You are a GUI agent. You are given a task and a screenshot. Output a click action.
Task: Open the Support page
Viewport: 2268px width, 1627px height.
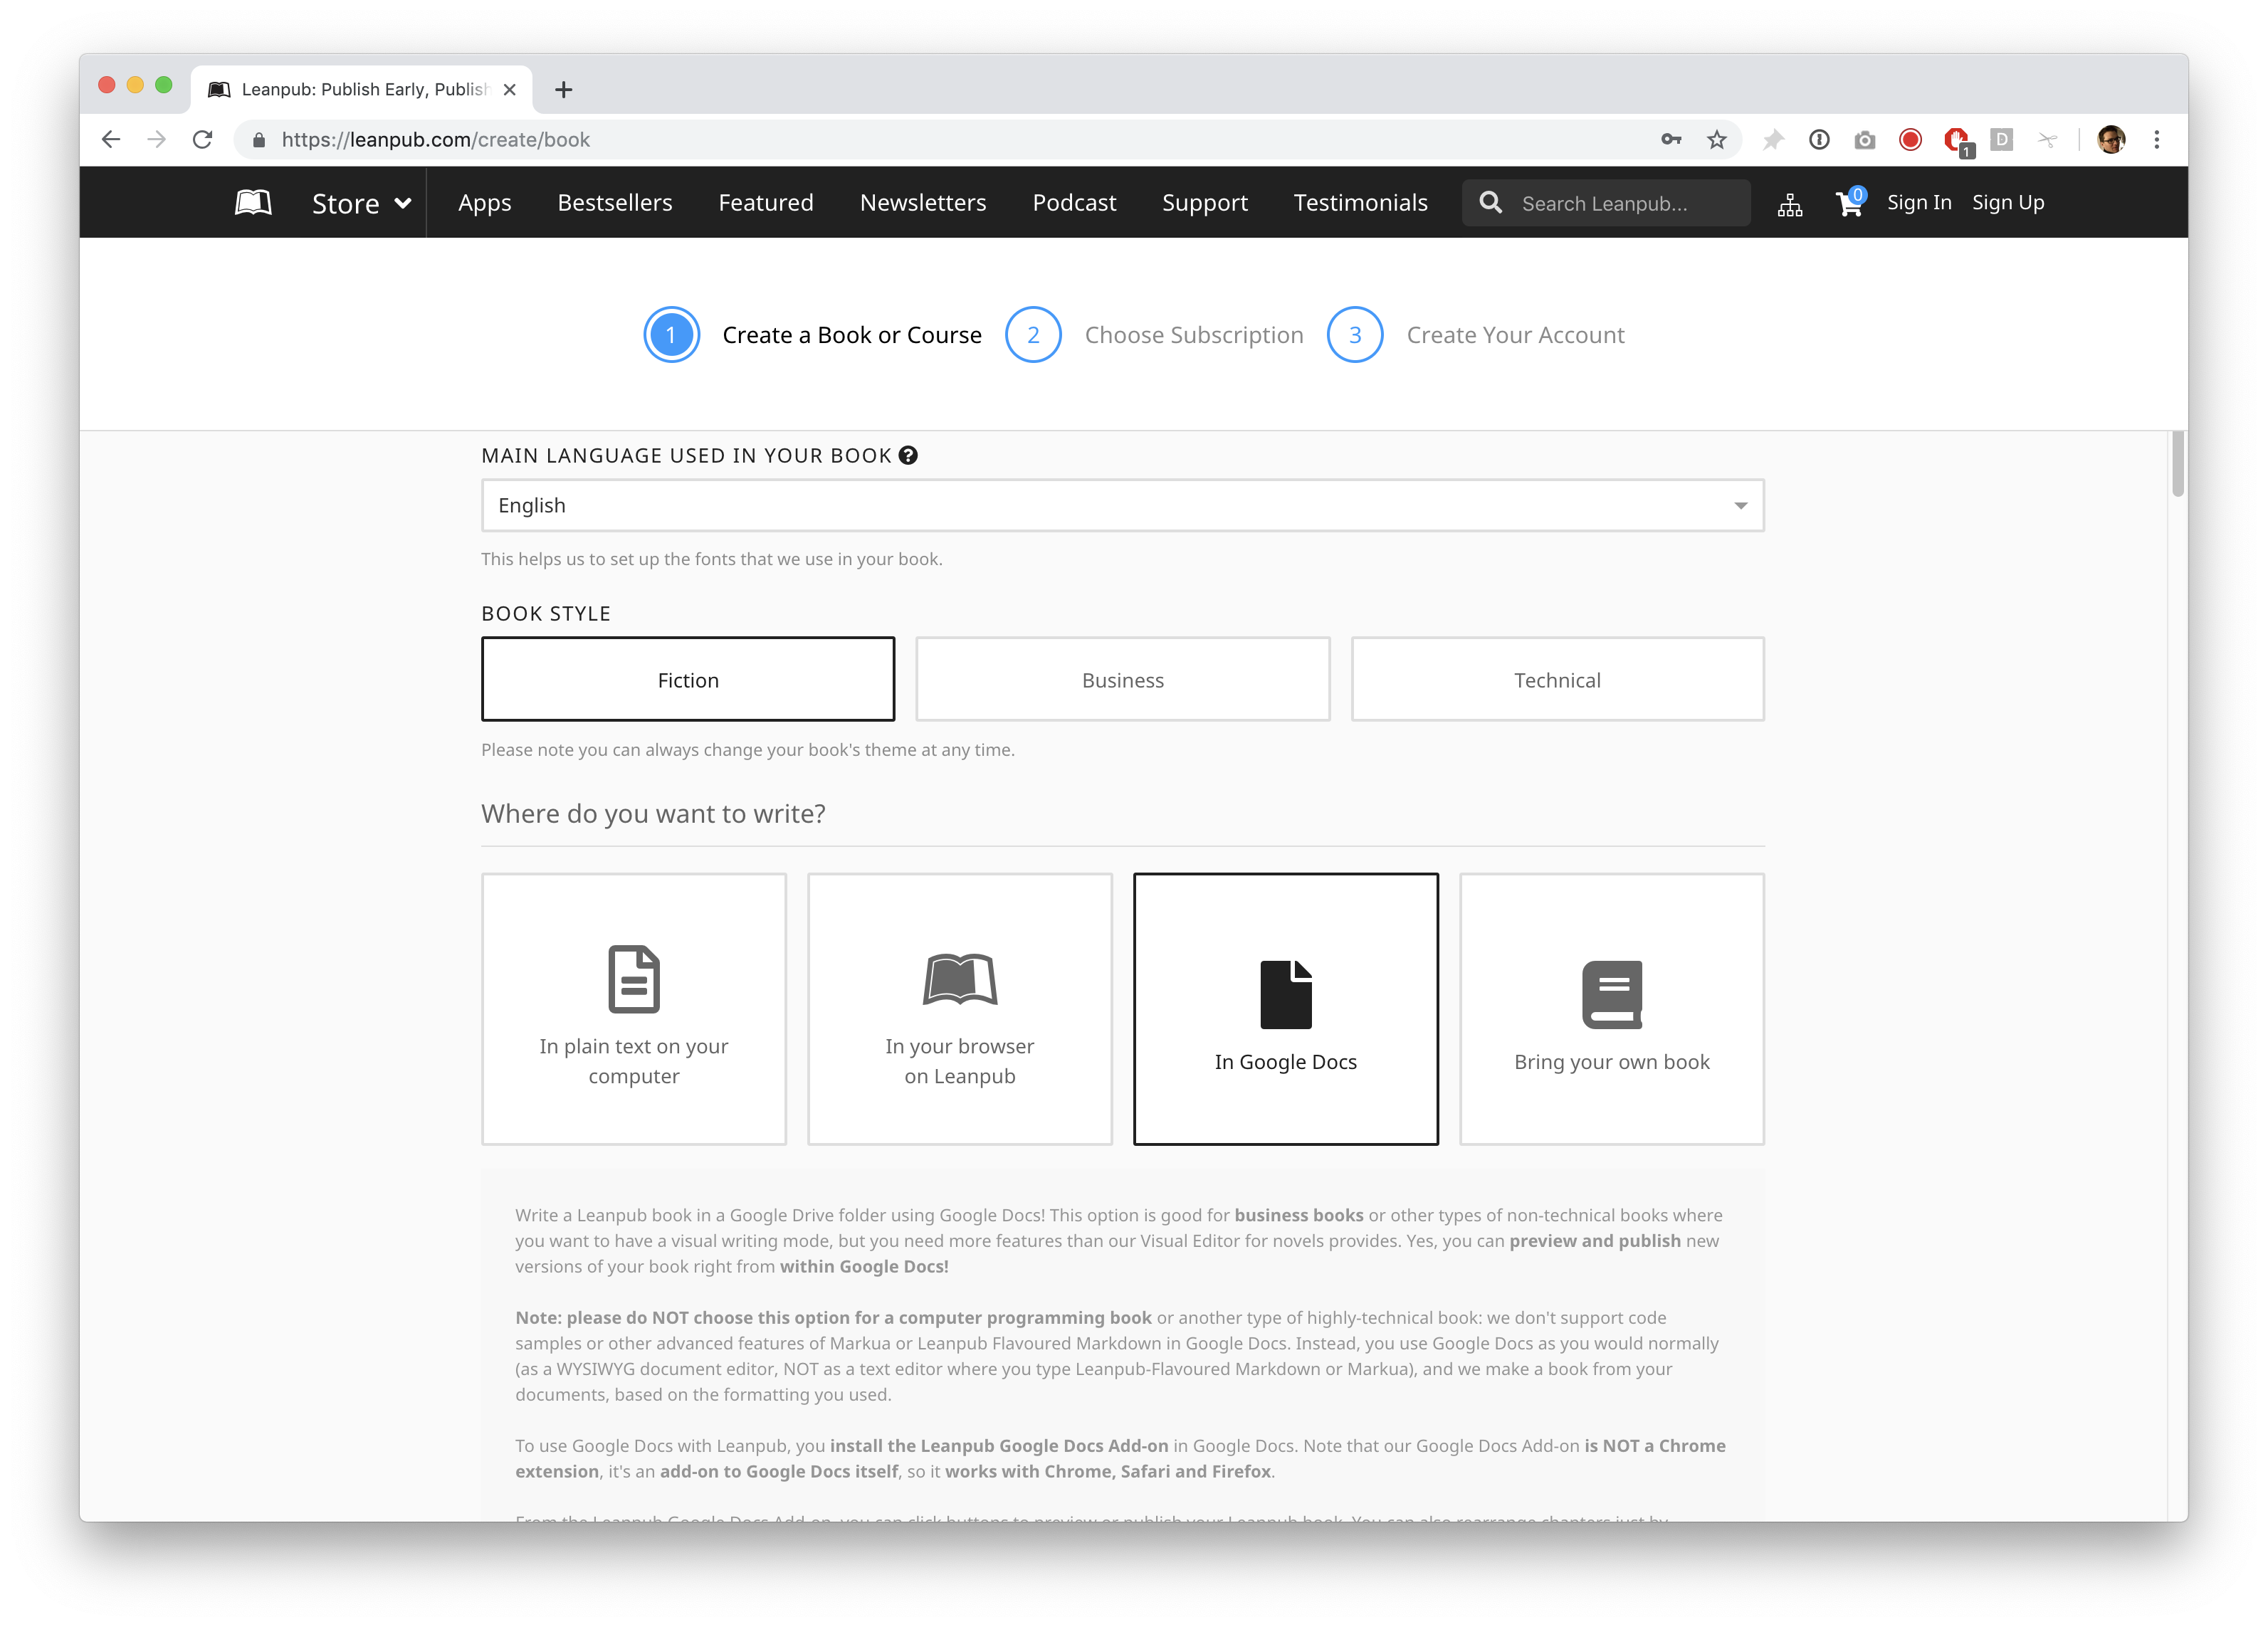(1205, 203)
